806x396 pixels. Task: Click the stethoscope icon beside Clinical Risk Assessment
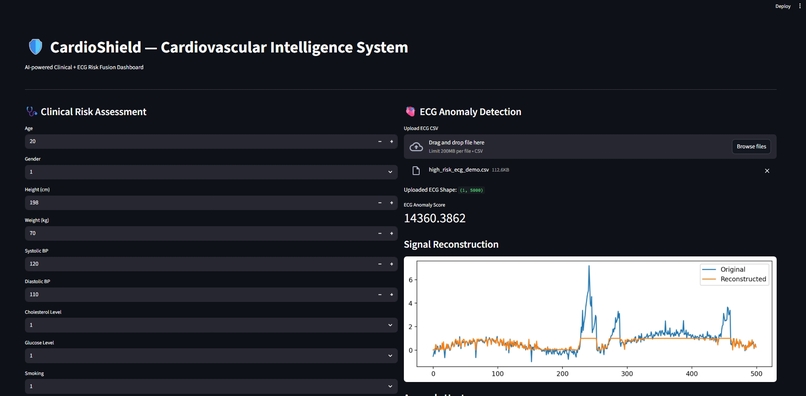coord(31,112)
